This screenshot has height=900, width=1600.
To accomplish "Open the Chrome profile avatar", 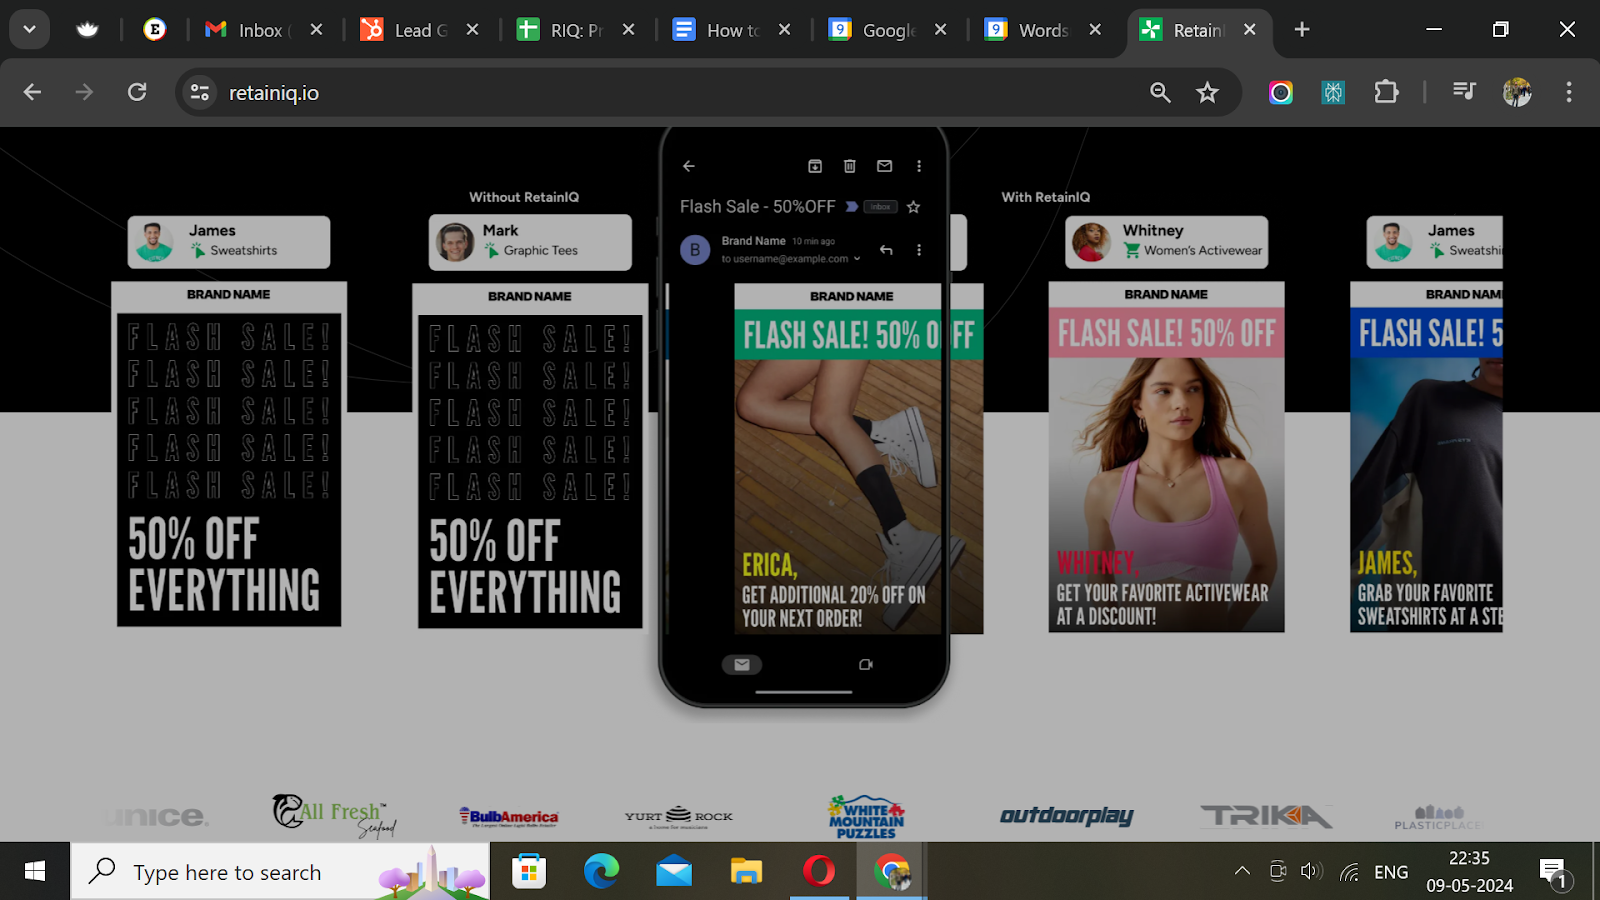I will click(x=1517, y=93).
